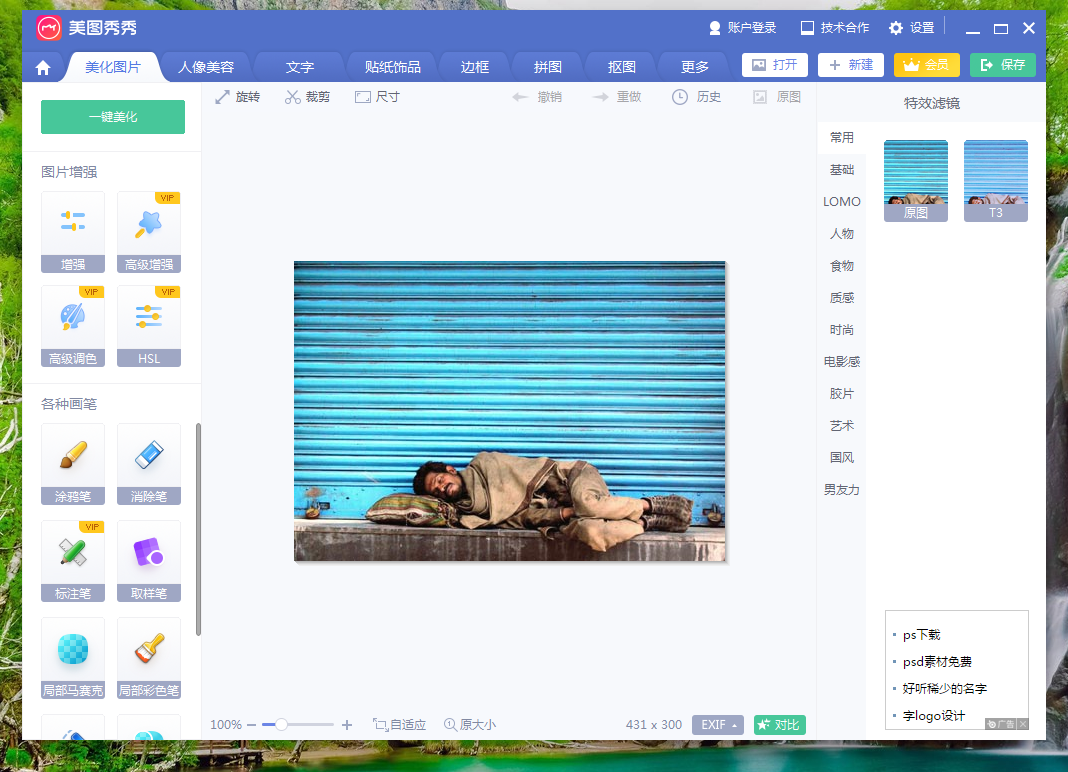The width and height of the screenshot is (1068, 772).
Task: Click the home icon in the tab bar
Action: click(x=40, y=66)
